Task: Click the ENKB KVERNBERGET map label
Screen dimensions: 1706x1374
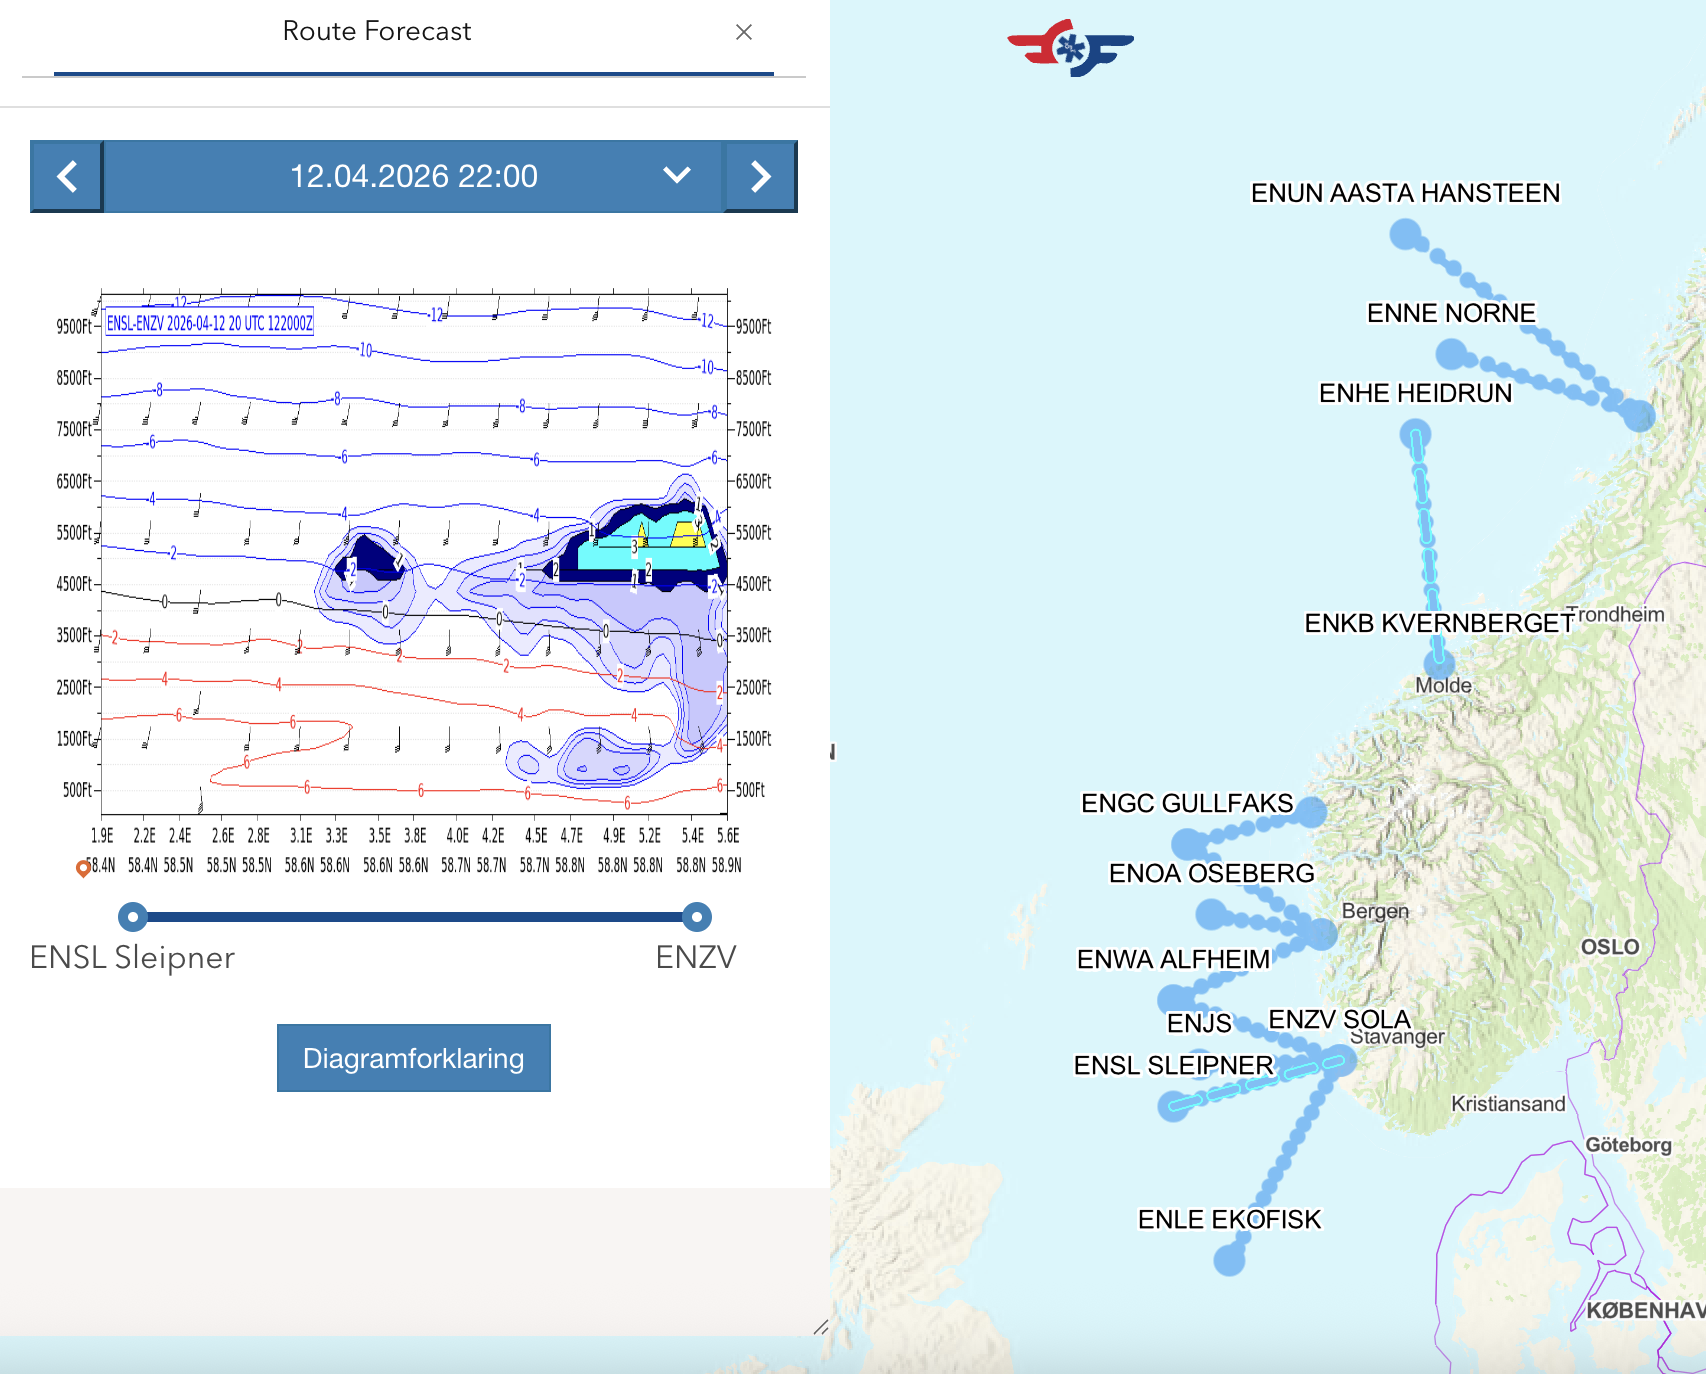Action: click(x=1439, y=623)
